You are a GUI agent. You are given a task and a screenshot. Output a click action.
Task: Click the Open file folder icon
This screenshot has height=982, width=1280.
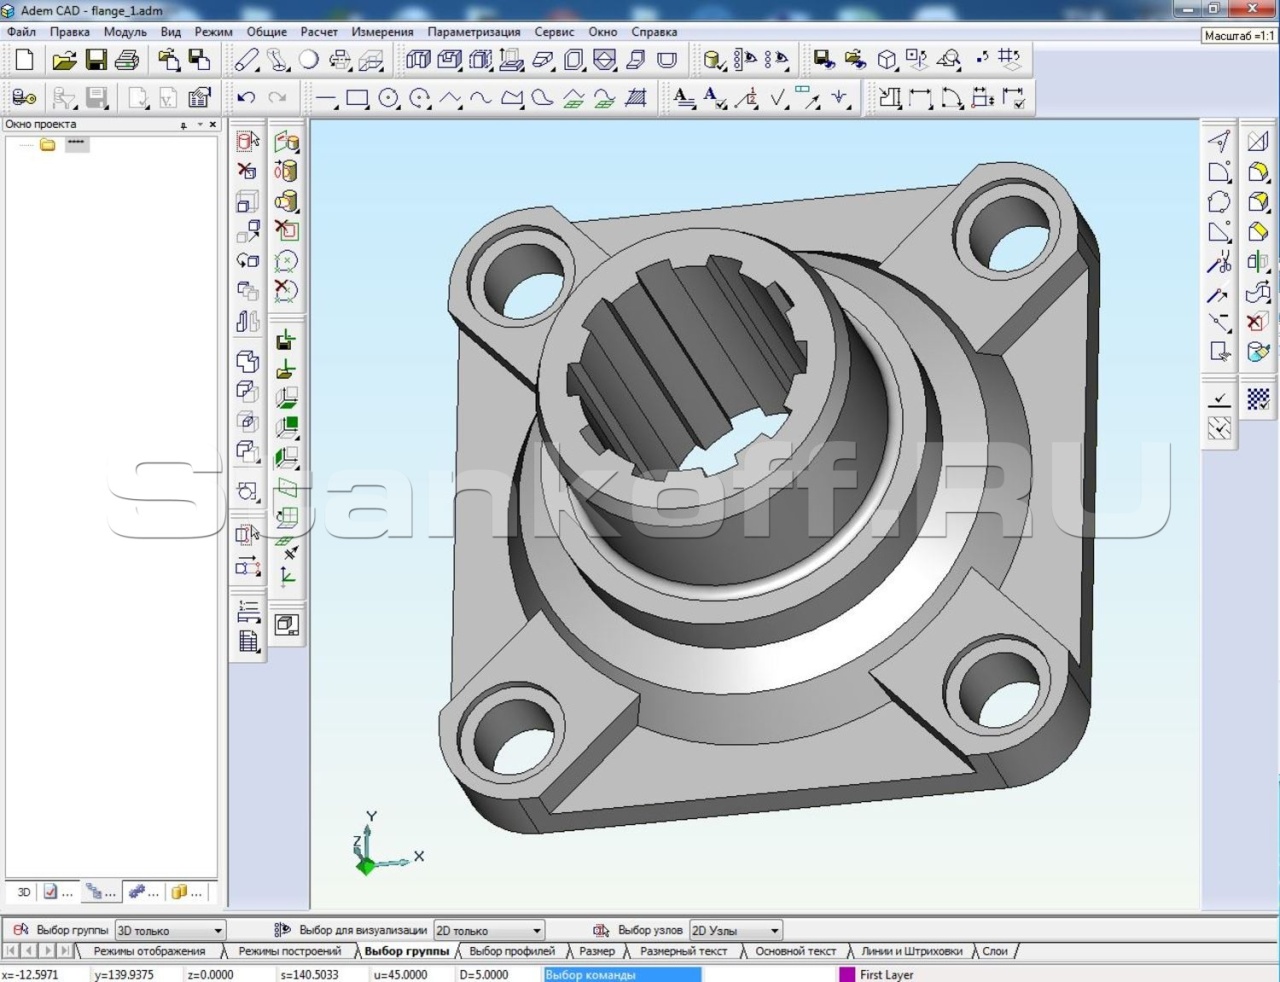64,61
